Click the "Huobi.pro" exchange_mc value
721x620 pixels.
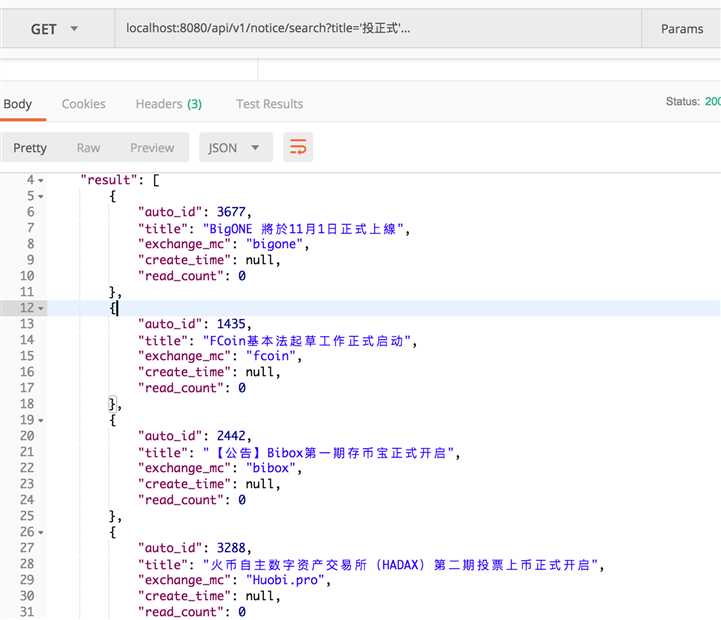285,580
